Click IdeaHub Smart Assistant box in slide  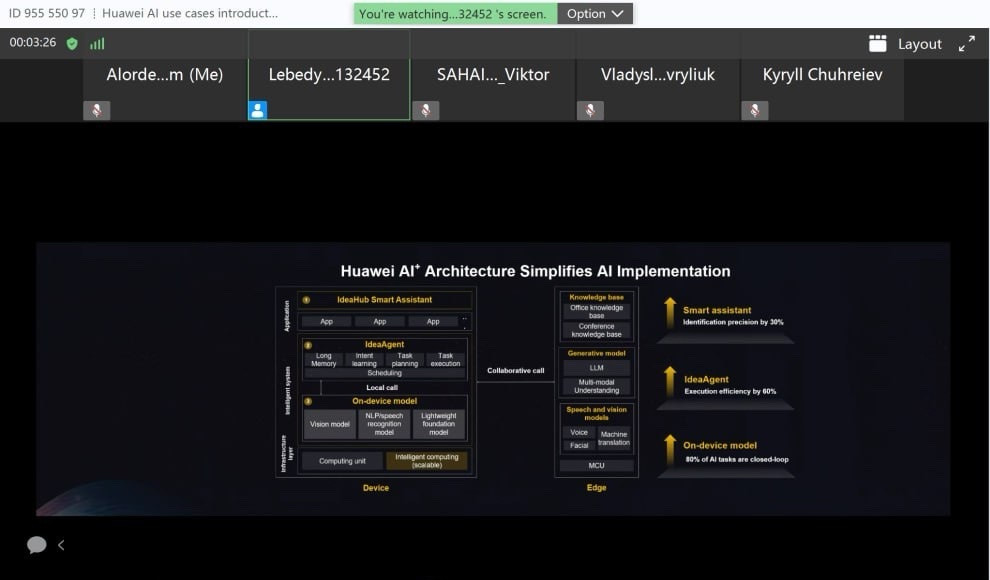(x=385, y=300)
